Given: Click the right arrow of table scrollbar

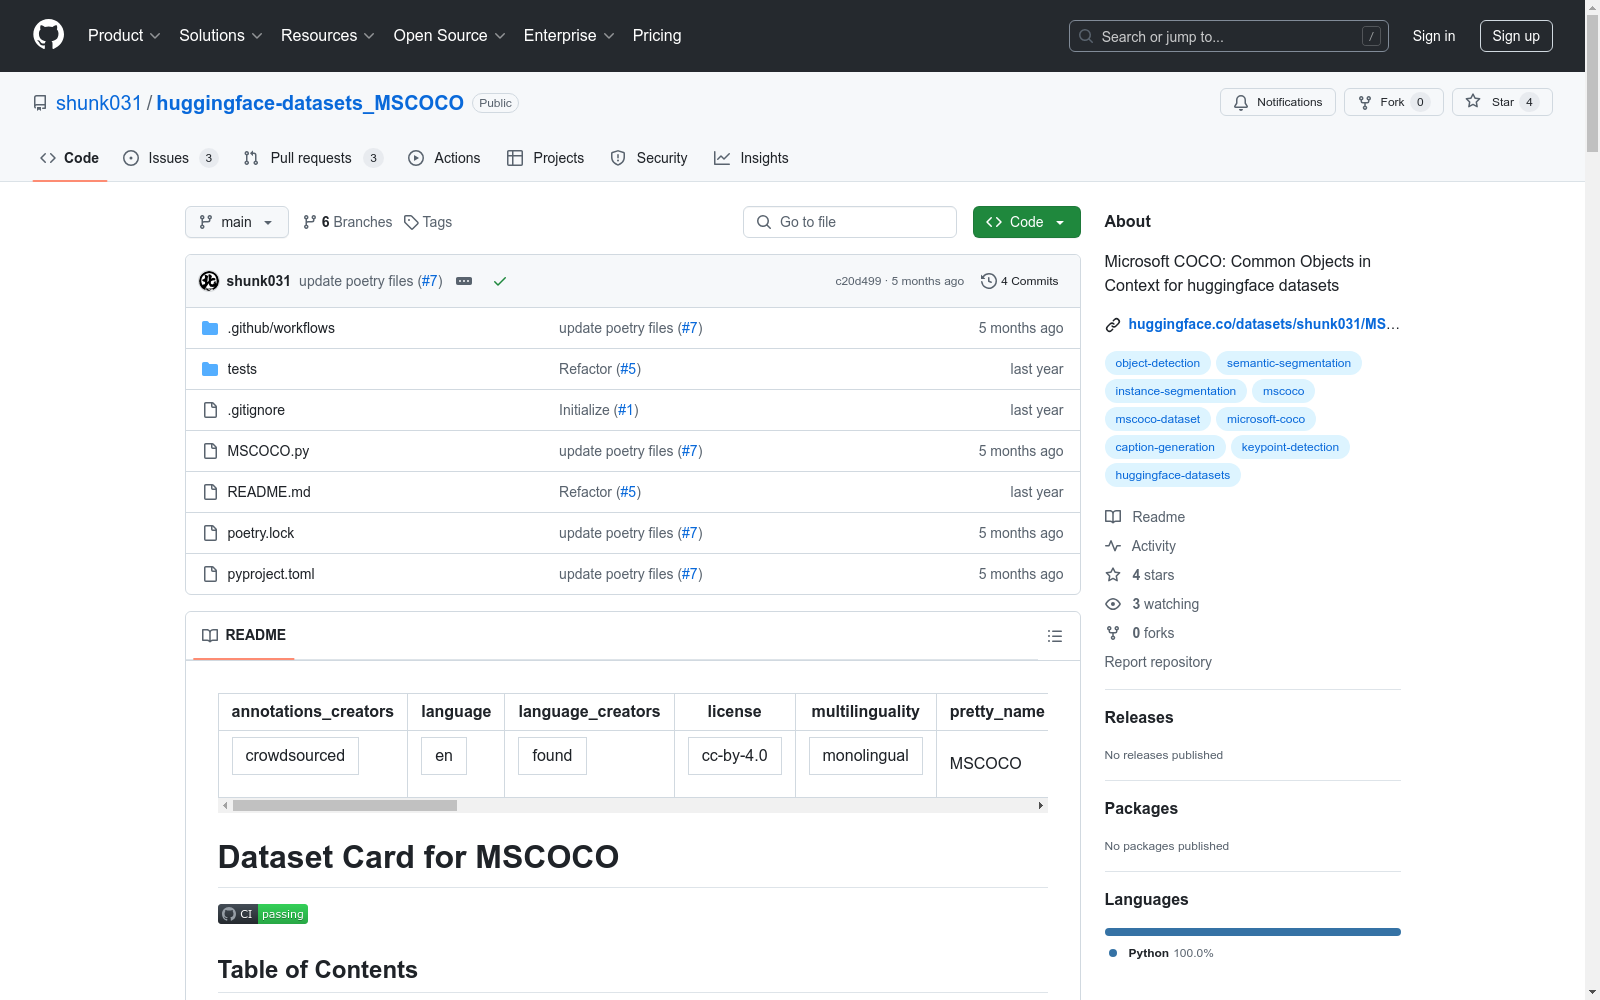Looking at the screenshot, I should click(1041, 805).
